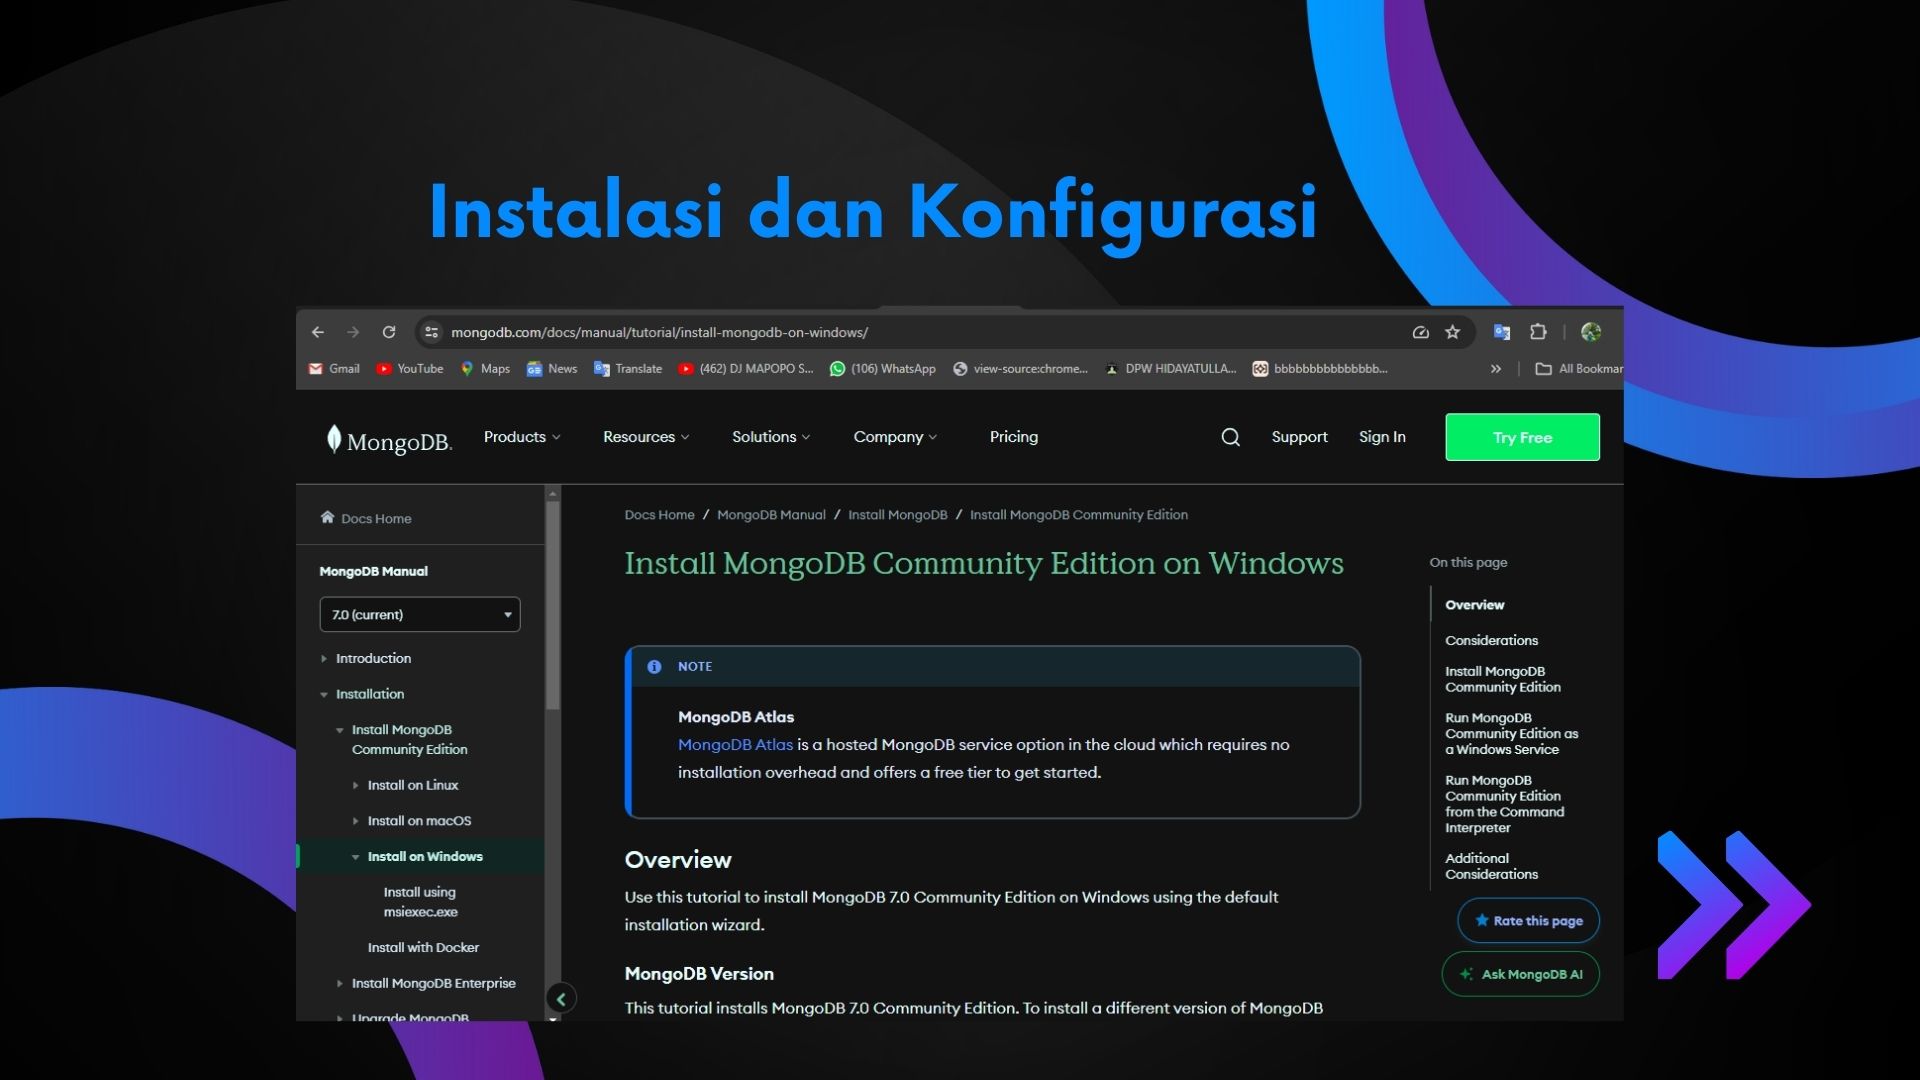Expand Introduction tree item
Screen dimensions: 1920x1080
click(324, 659)
